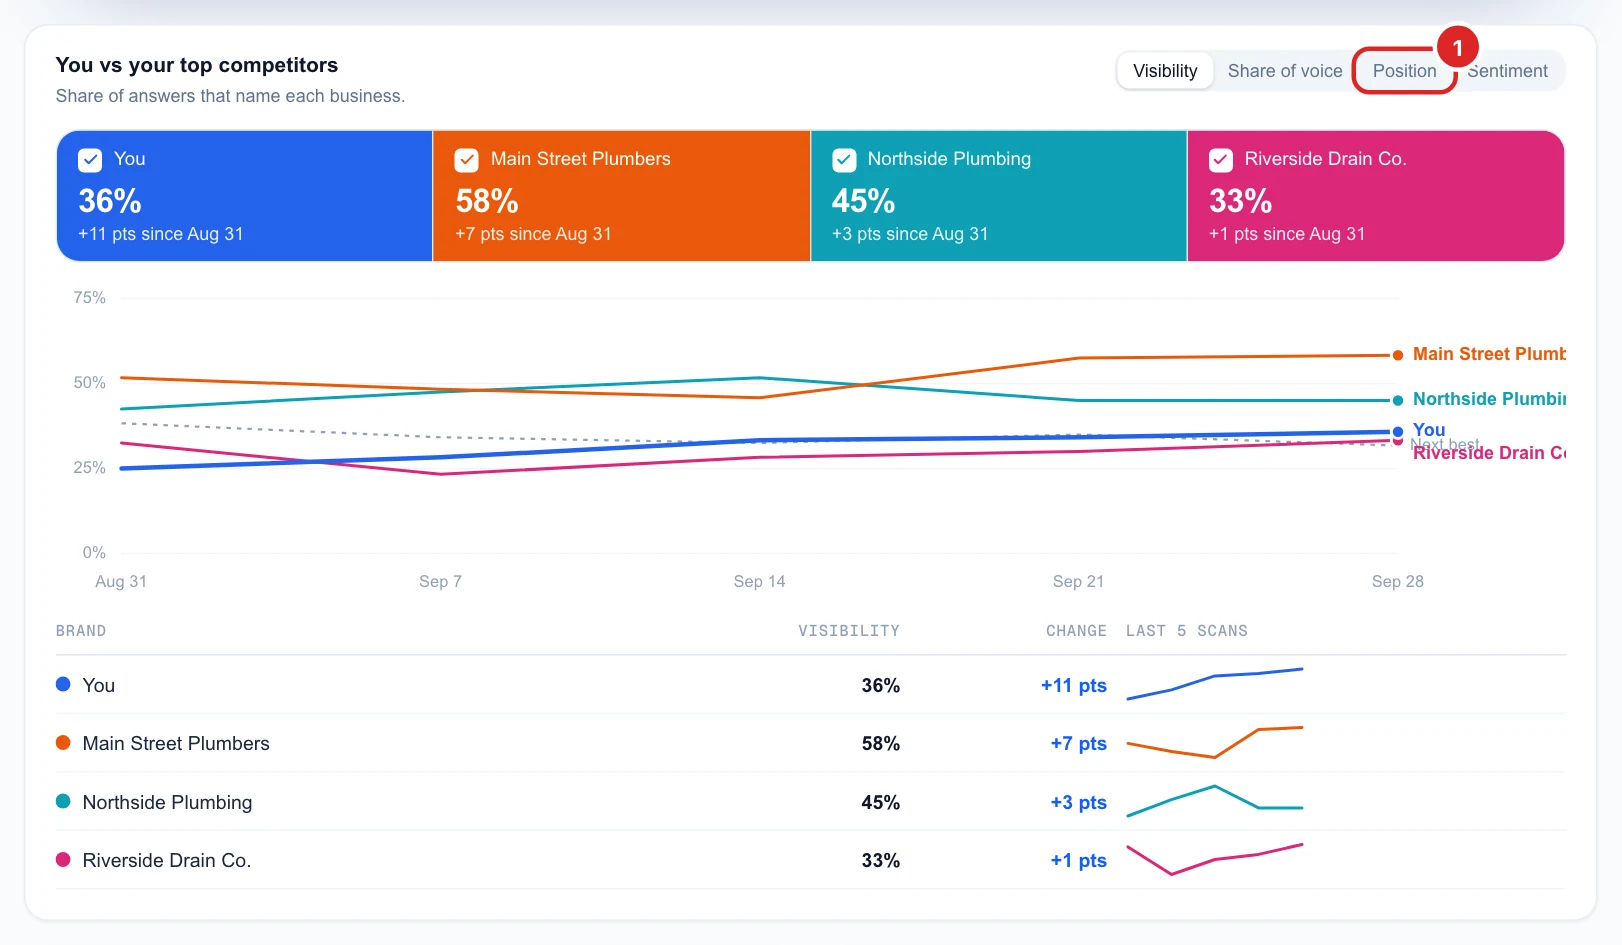Screen dimensions: 1622x945
Task: Click the Sep 7 axis label
Action: pyautogui.click(x=440, y=581)
